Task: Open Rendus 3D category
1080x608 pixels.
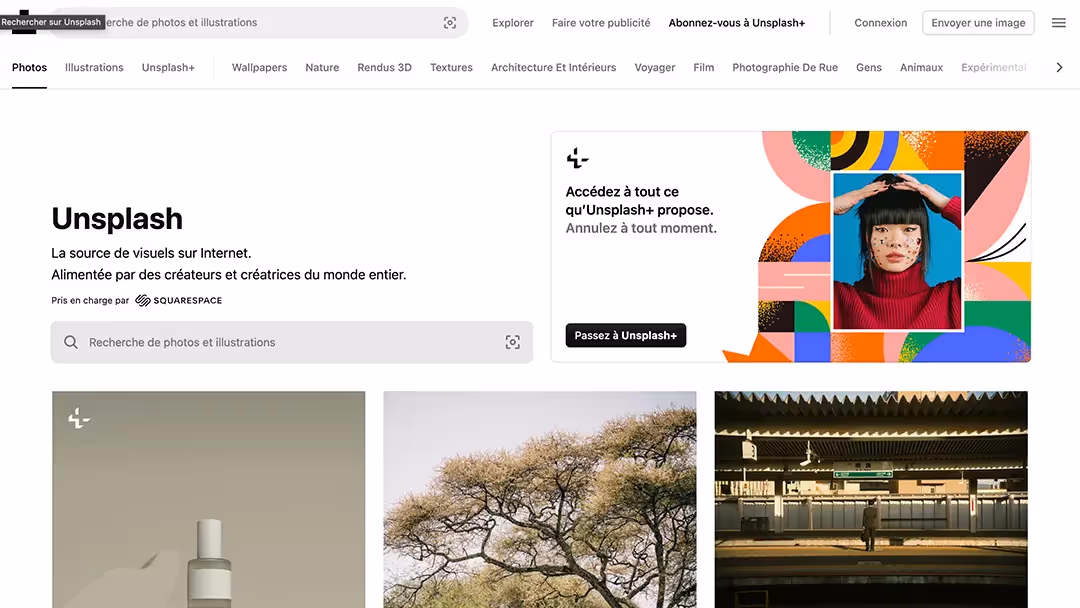Action: coord(384,67)
